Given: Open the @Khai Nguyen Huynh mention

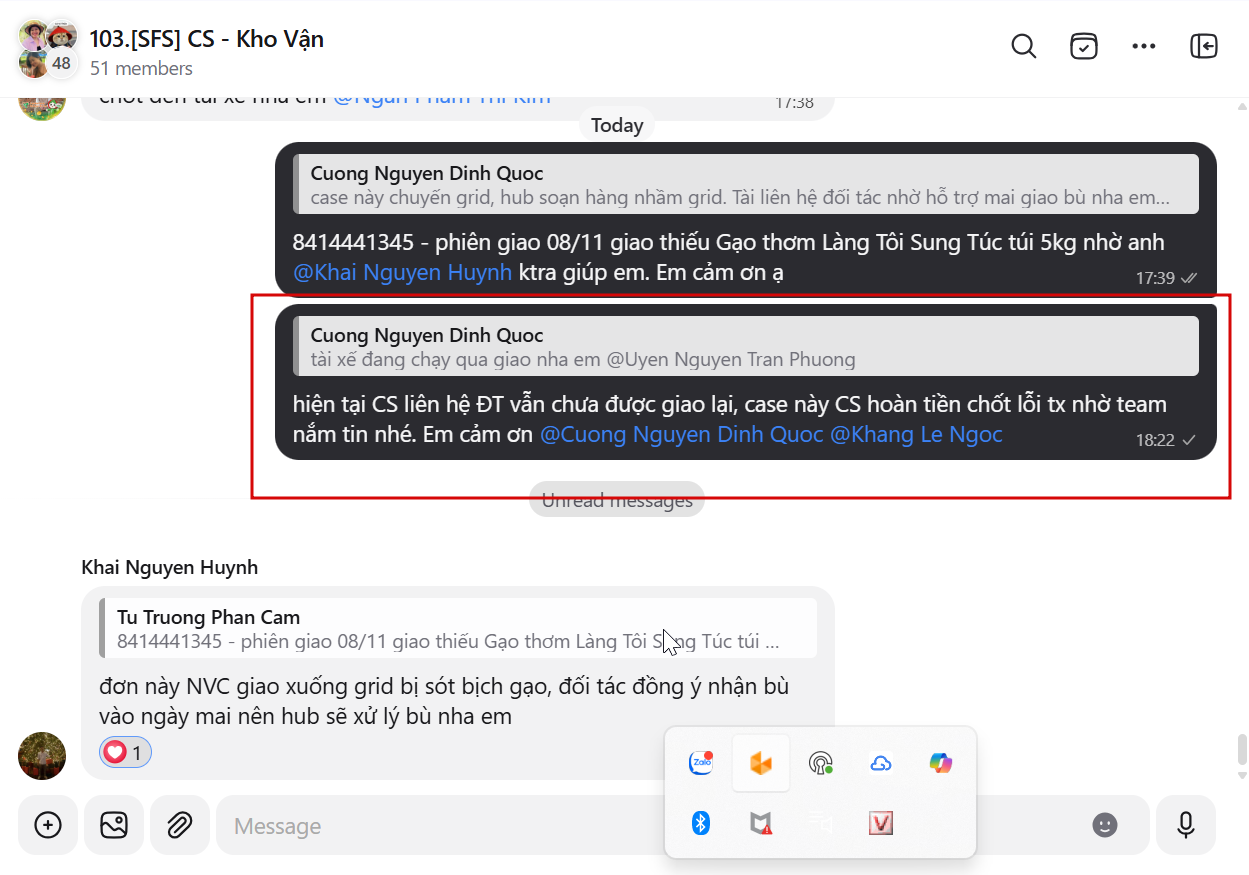Looking at the screenshot, I should click(x=402, y=272).
